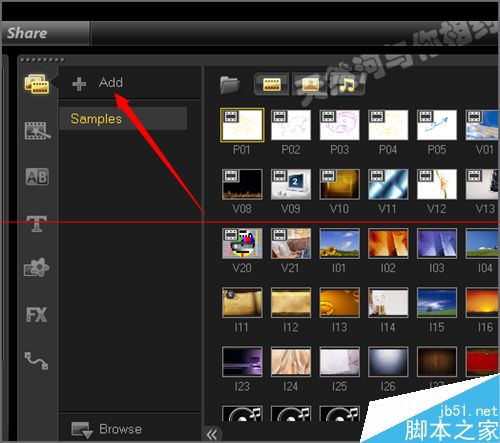Click the Add folder text button
The image size is (500, 443).
tap(111, 82)
